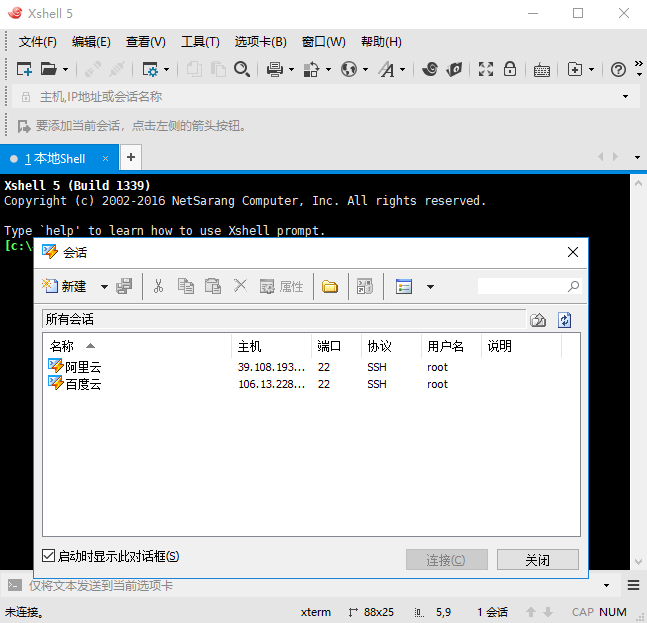Click the Font icon in toolbar

[x=387, y=69]
